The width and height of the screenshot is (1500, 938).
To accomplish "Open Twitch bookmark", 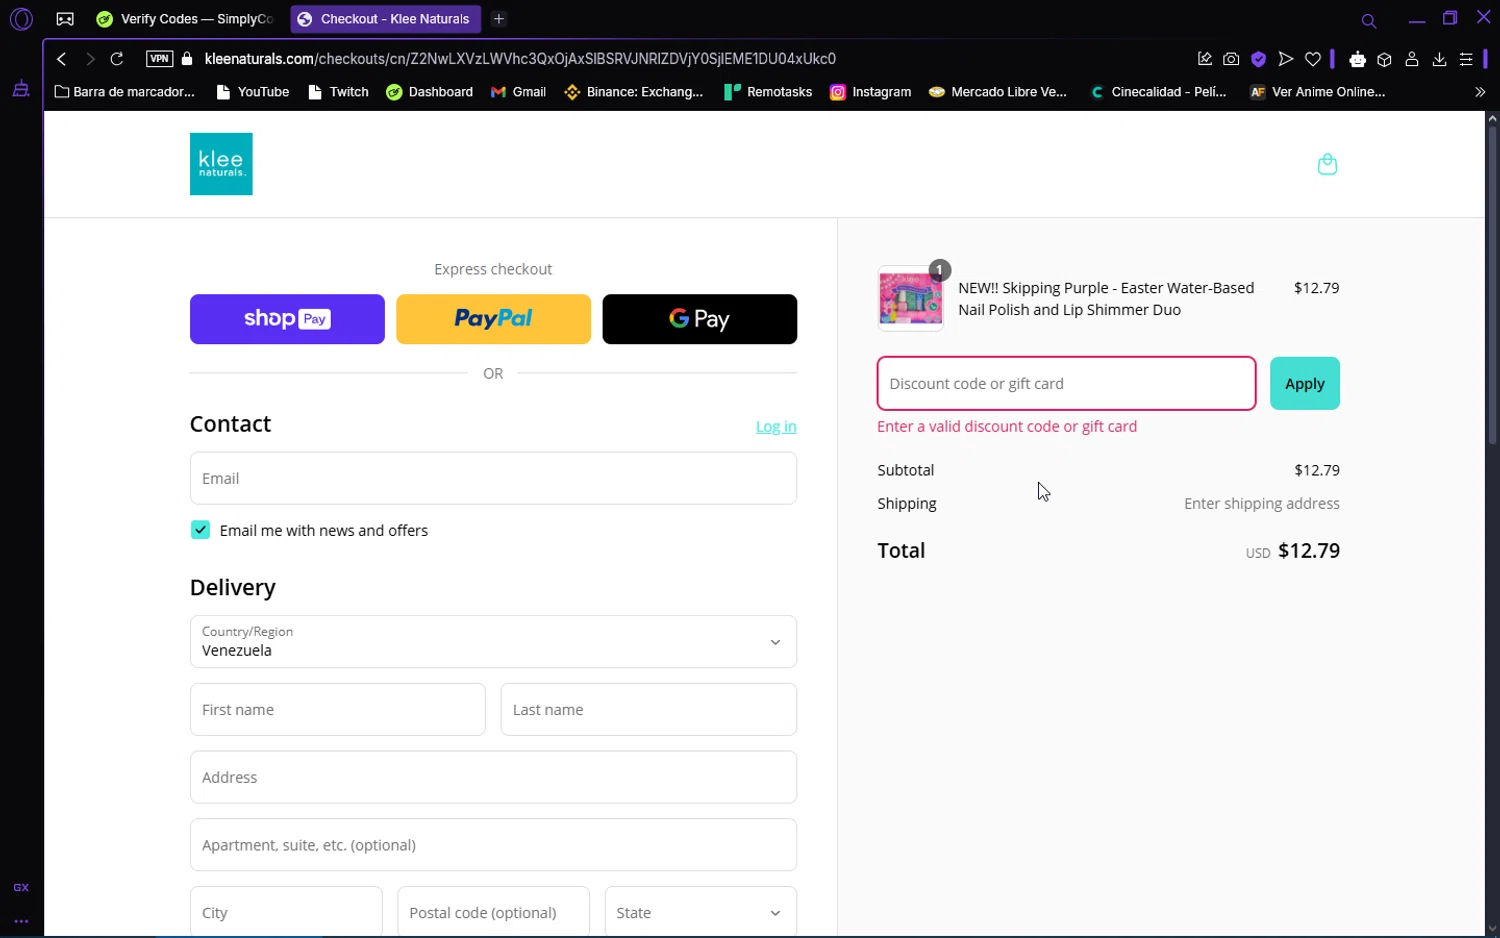I will [x=338, y=92].
